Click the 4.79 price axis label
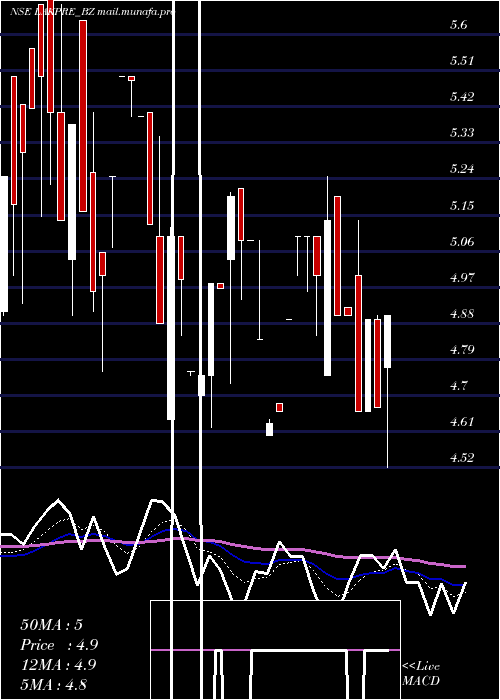Image resolution: width=500 pixels, height=700 pixels. click(x=462, y=349)
